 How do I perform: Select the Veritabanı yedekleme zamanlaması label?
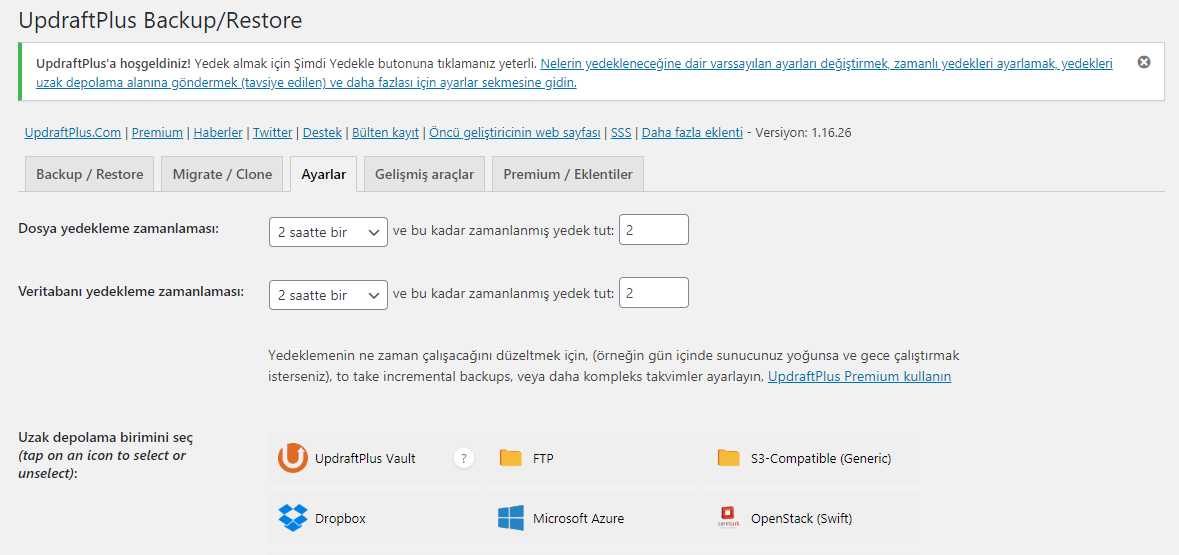(x=131, y=291)
